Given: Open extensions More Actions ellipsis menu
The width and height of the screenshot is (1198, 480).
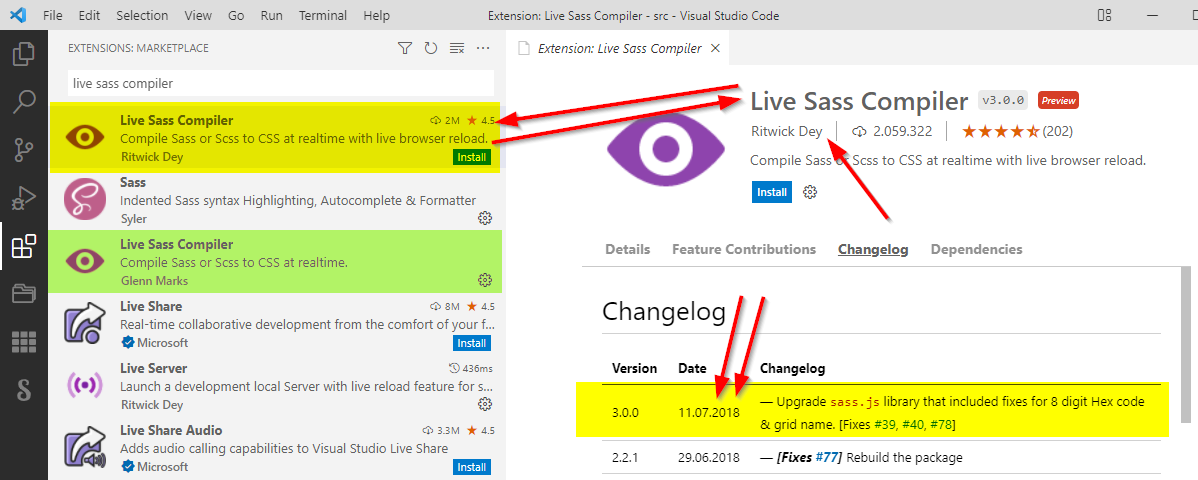Looking at the screenshot, I should [x=483, y=48].
